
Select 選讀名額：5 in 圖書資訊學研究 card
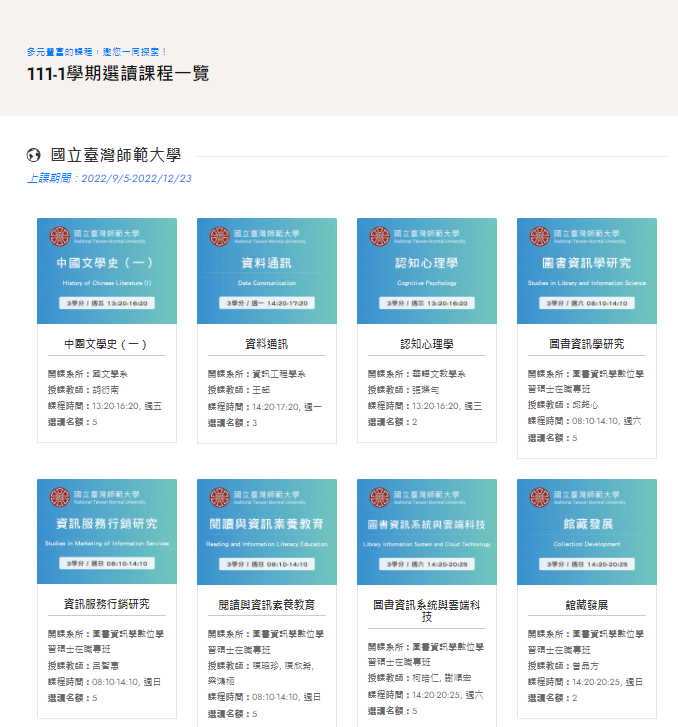(552, 438)
